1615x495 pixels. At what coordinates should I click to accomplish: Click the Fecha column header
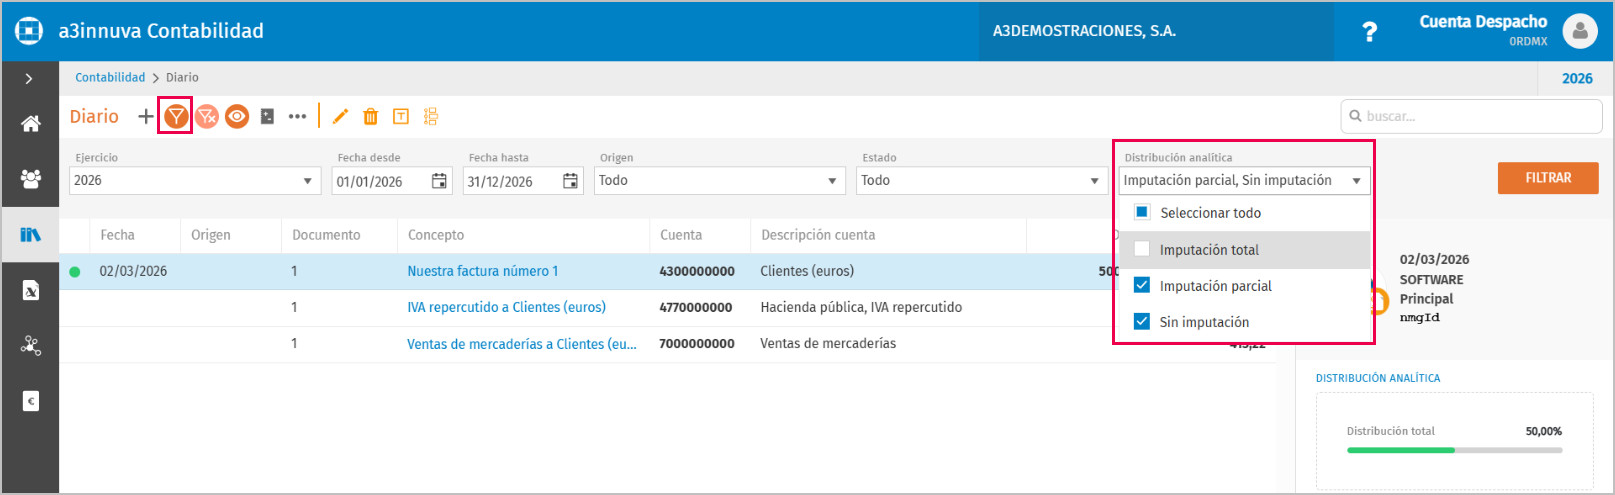117,235
